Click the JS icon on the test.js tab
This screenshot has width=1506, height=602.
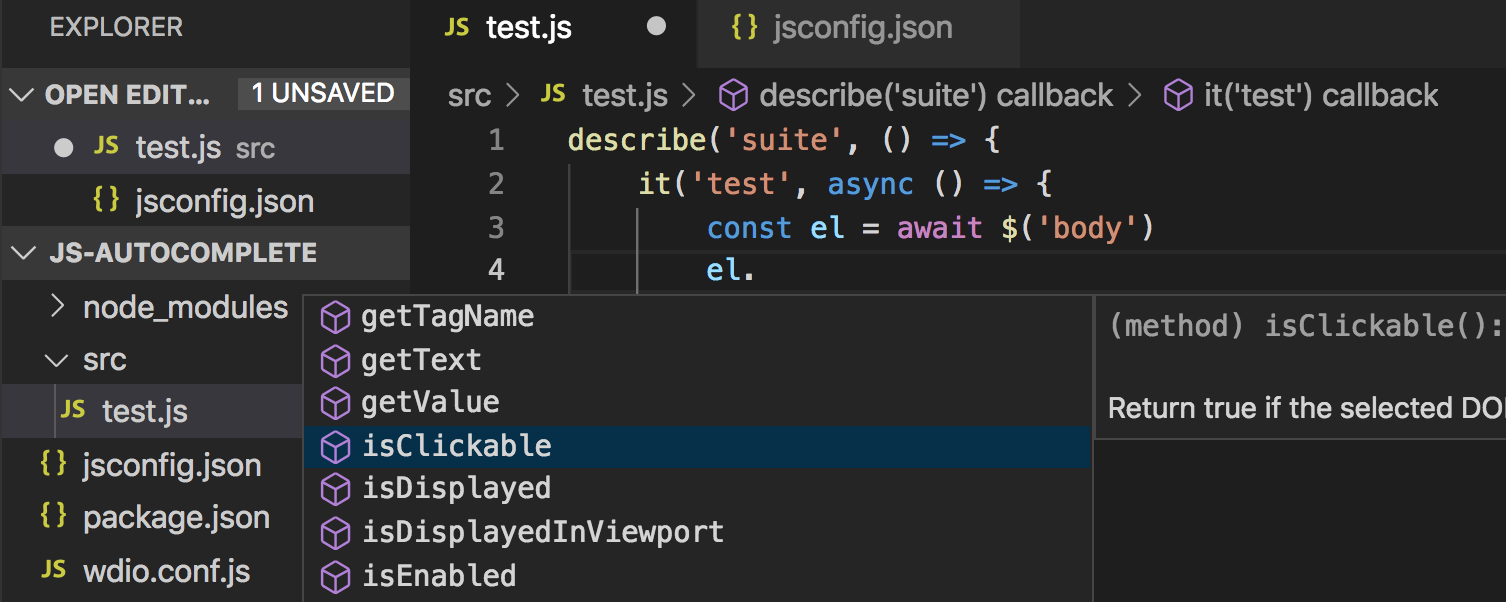point(456,28)
